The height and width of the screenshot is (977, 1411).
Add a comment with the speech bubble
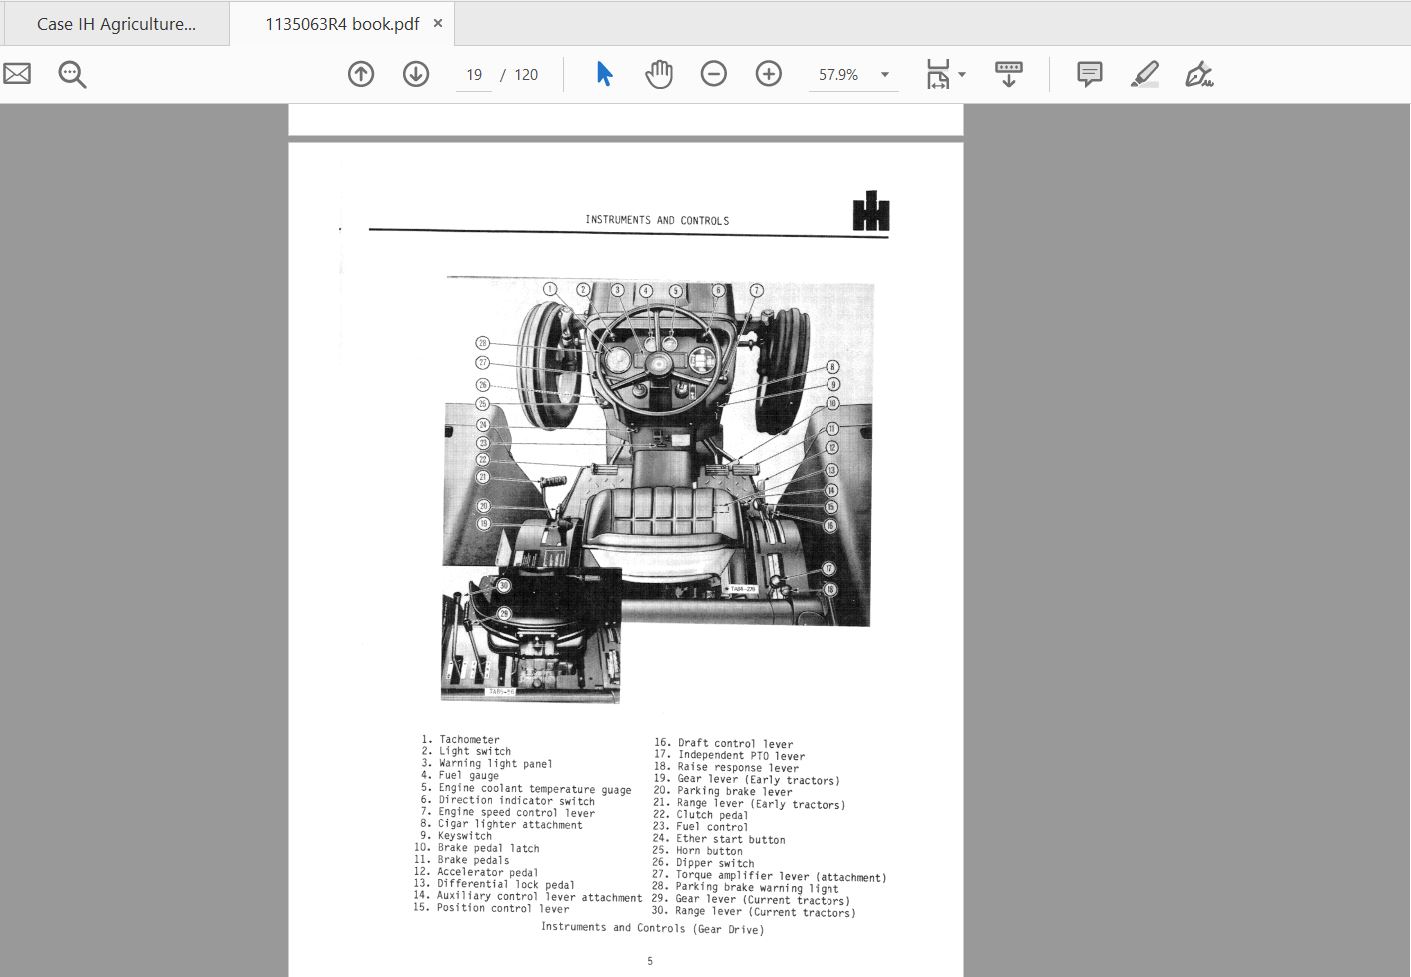pyautogui.click(x=1090, y=74)
